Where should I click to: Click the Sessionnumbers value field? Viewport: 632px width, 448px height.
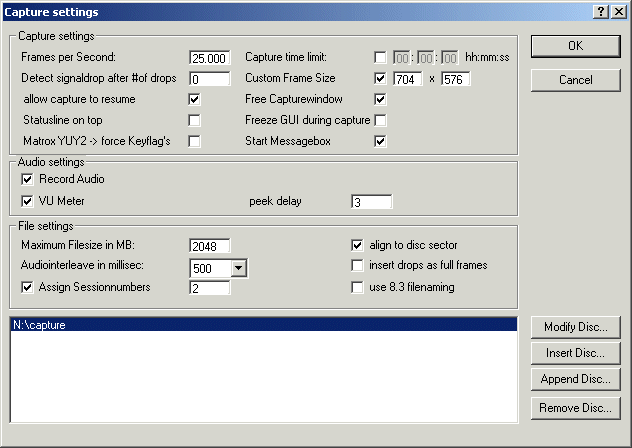(210, 288)
